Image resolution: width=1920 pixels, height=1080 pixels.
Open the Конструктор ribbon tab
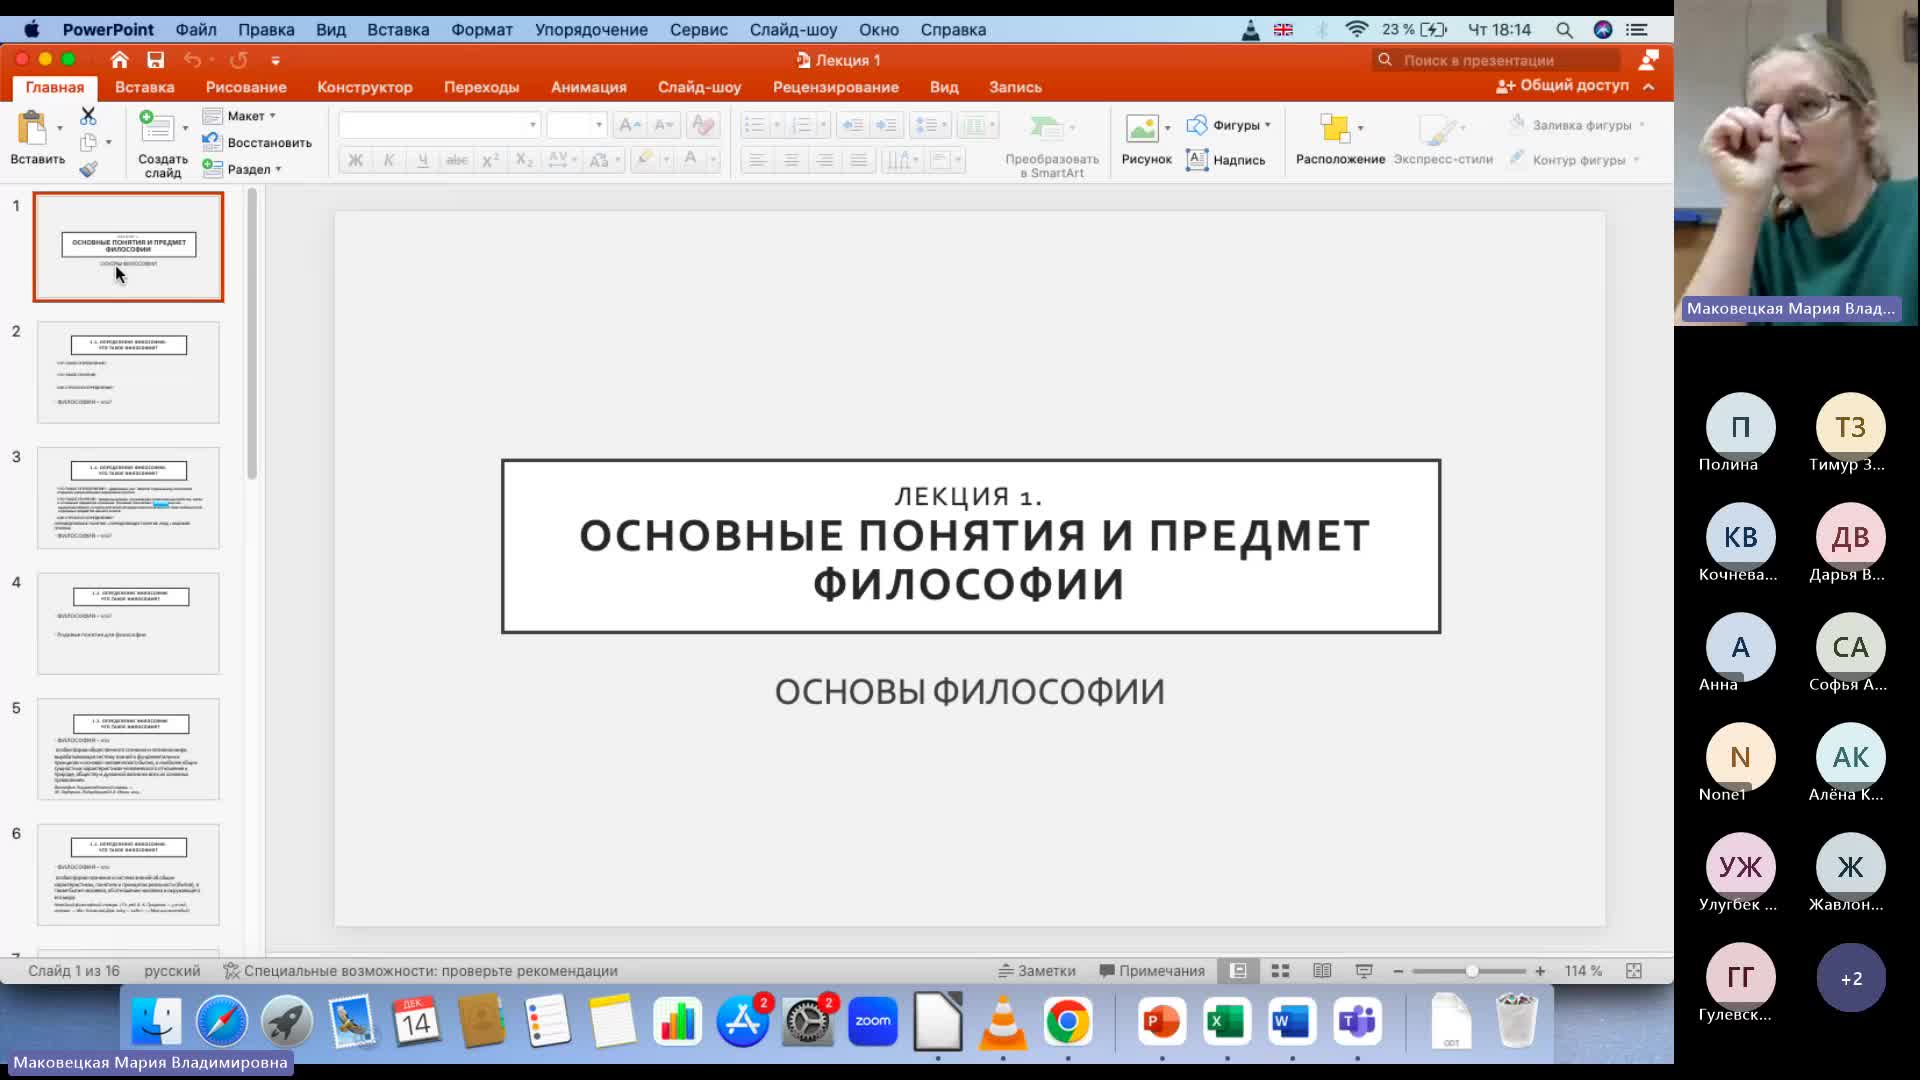tap(365, 87)
